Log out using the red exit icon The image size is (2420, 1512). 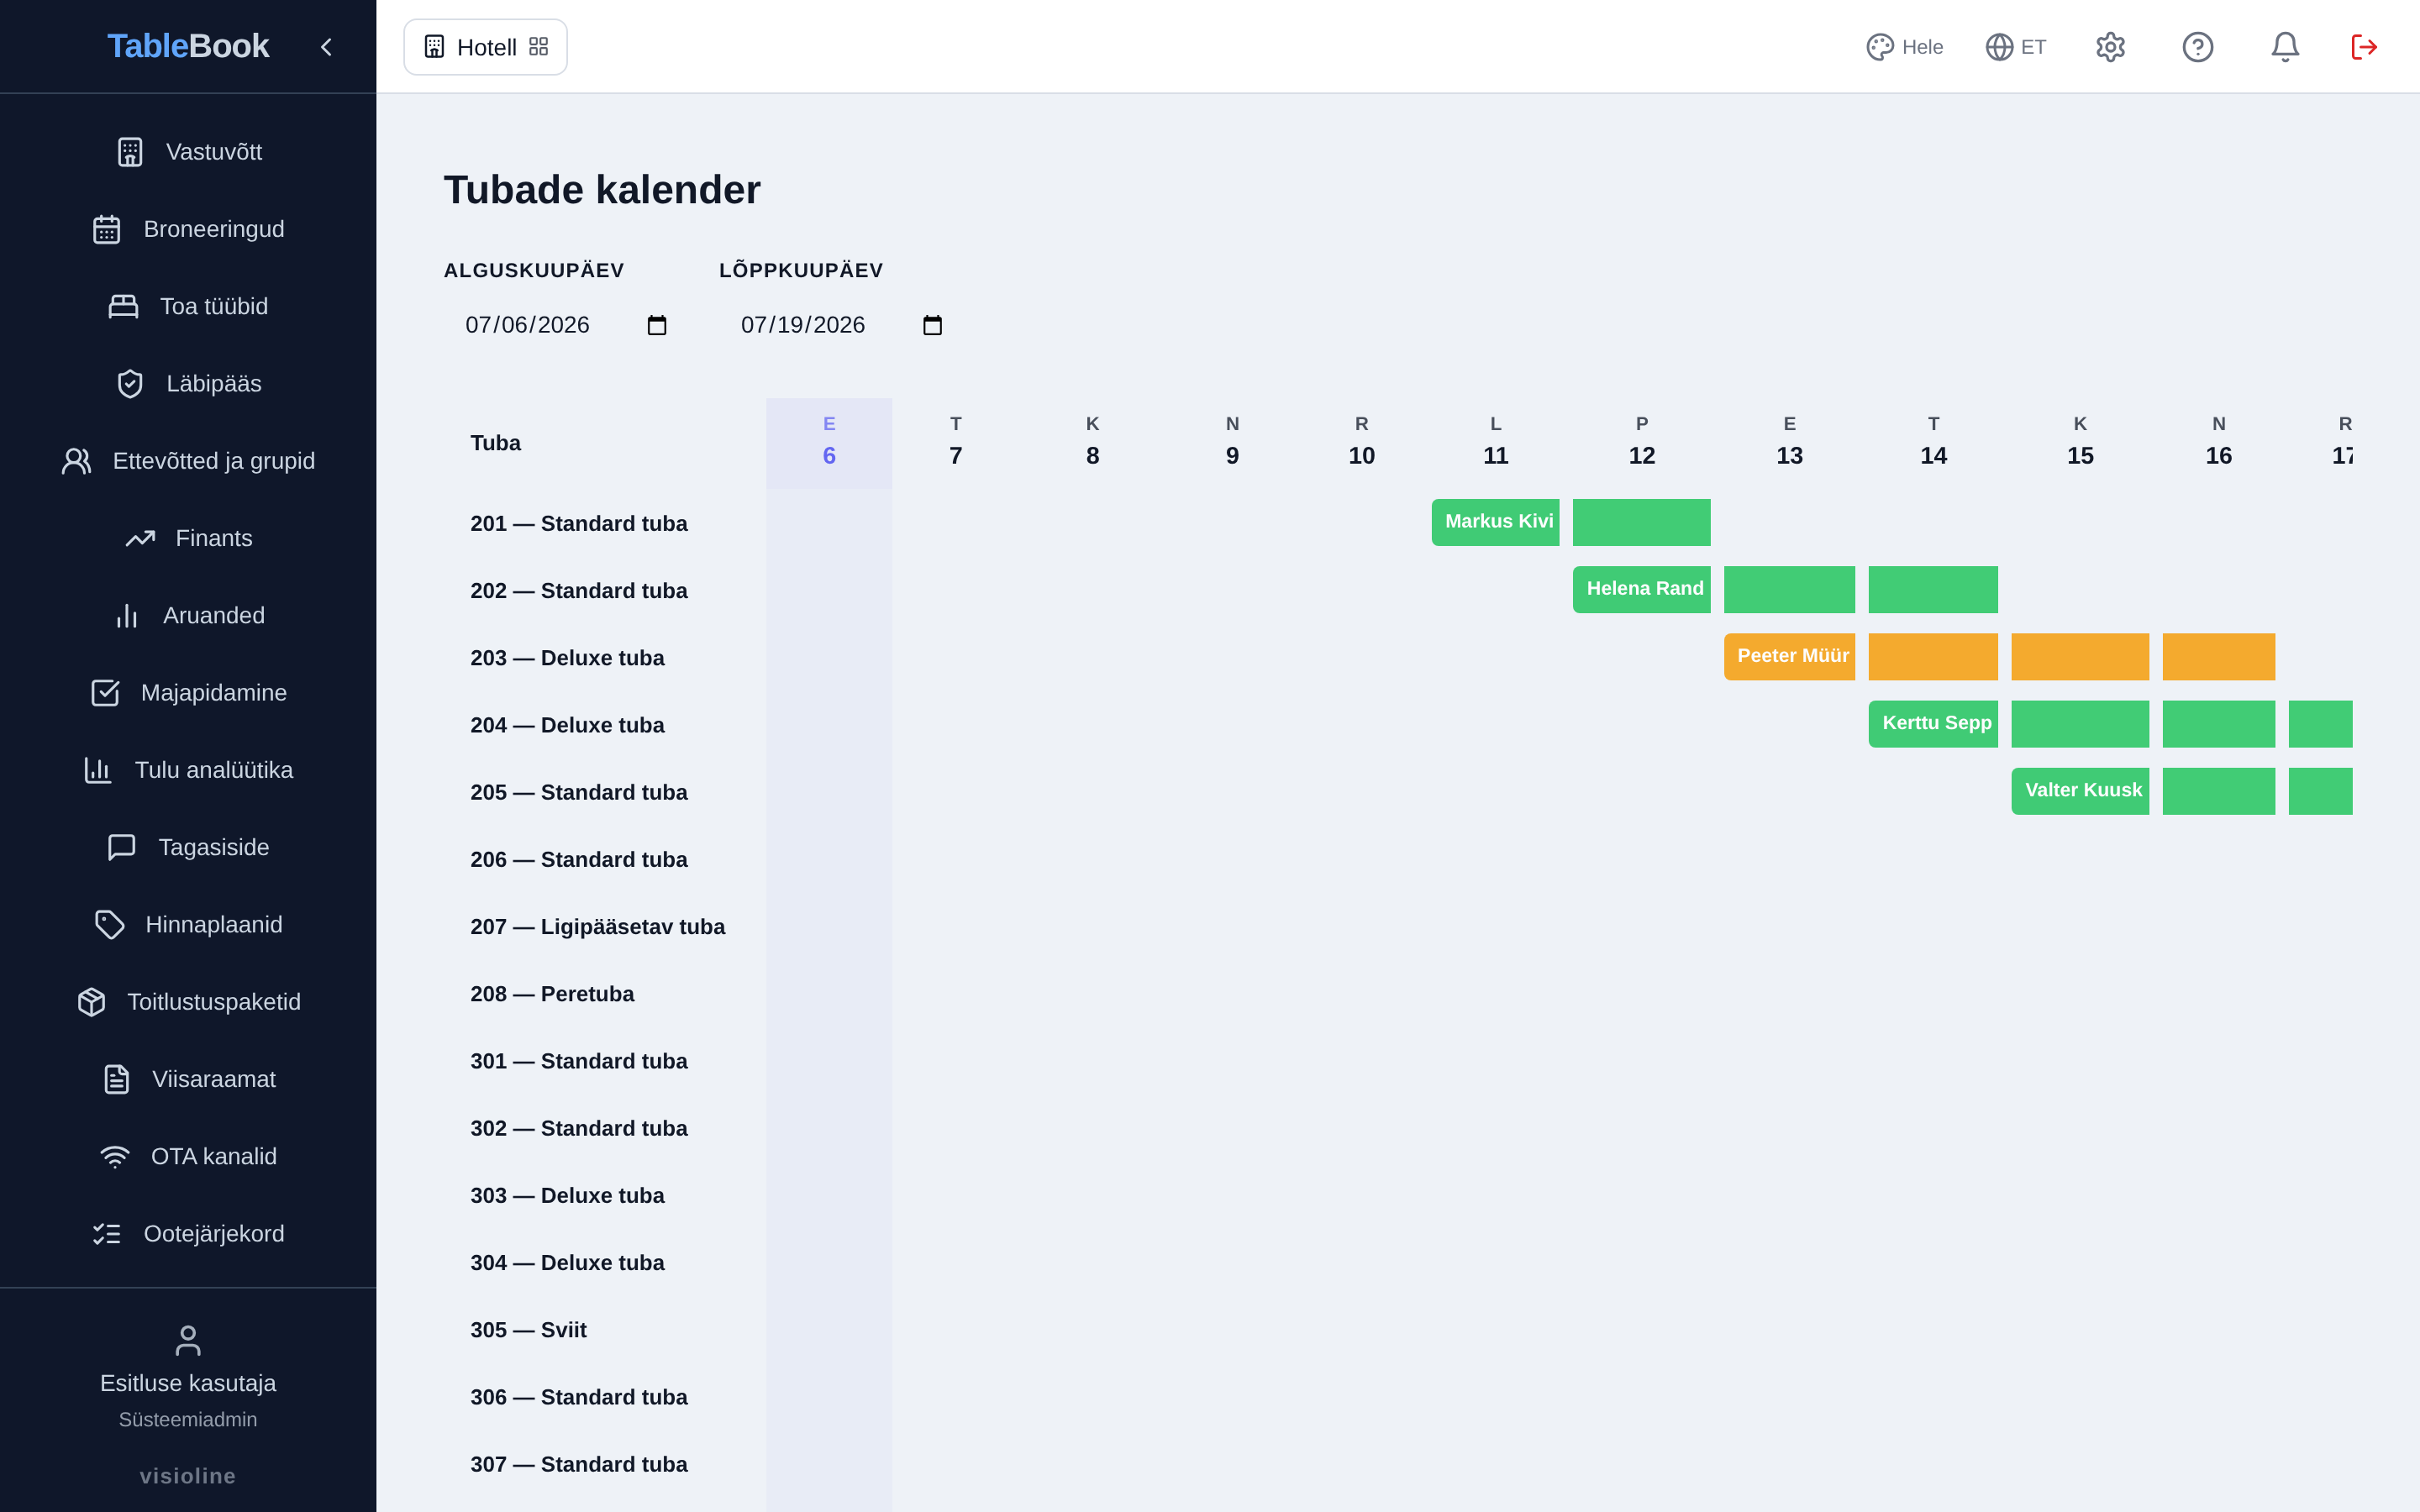(x=2364, y=47)
